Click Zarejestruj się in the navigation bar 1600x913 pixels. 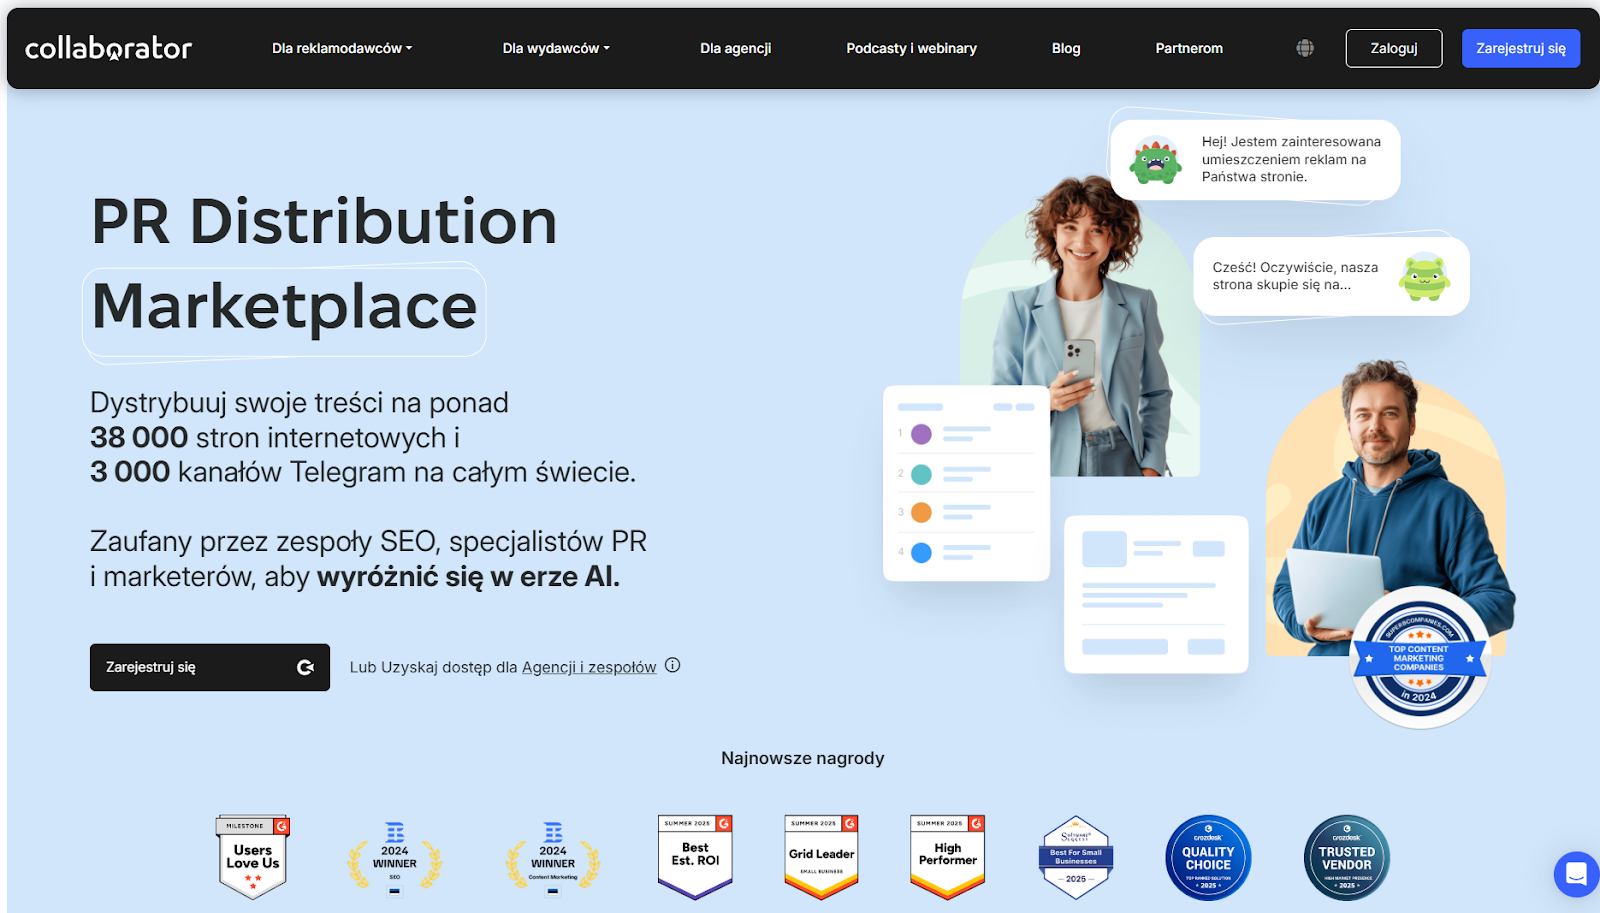pyautogui.click(x=1520, y=47)
